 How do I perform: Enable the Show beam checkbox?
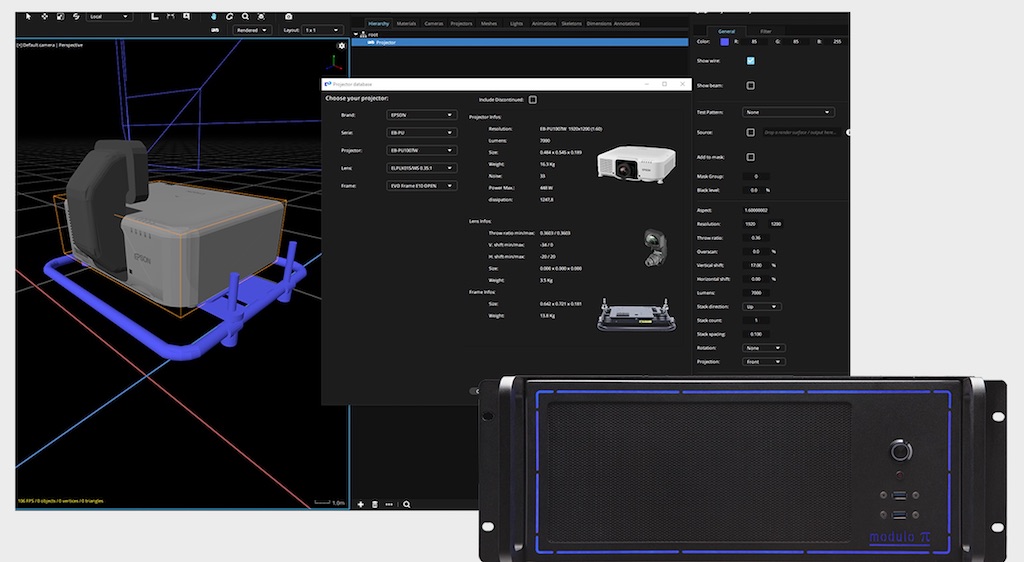click(x=751, y=85)
